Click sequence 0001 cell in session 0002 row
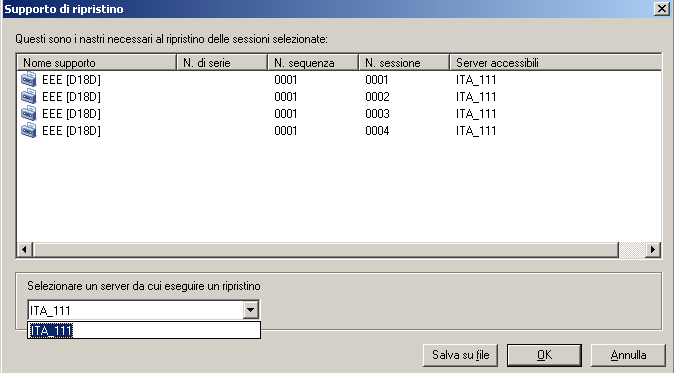This screenshot has height=373, width=674. (286, 97)
